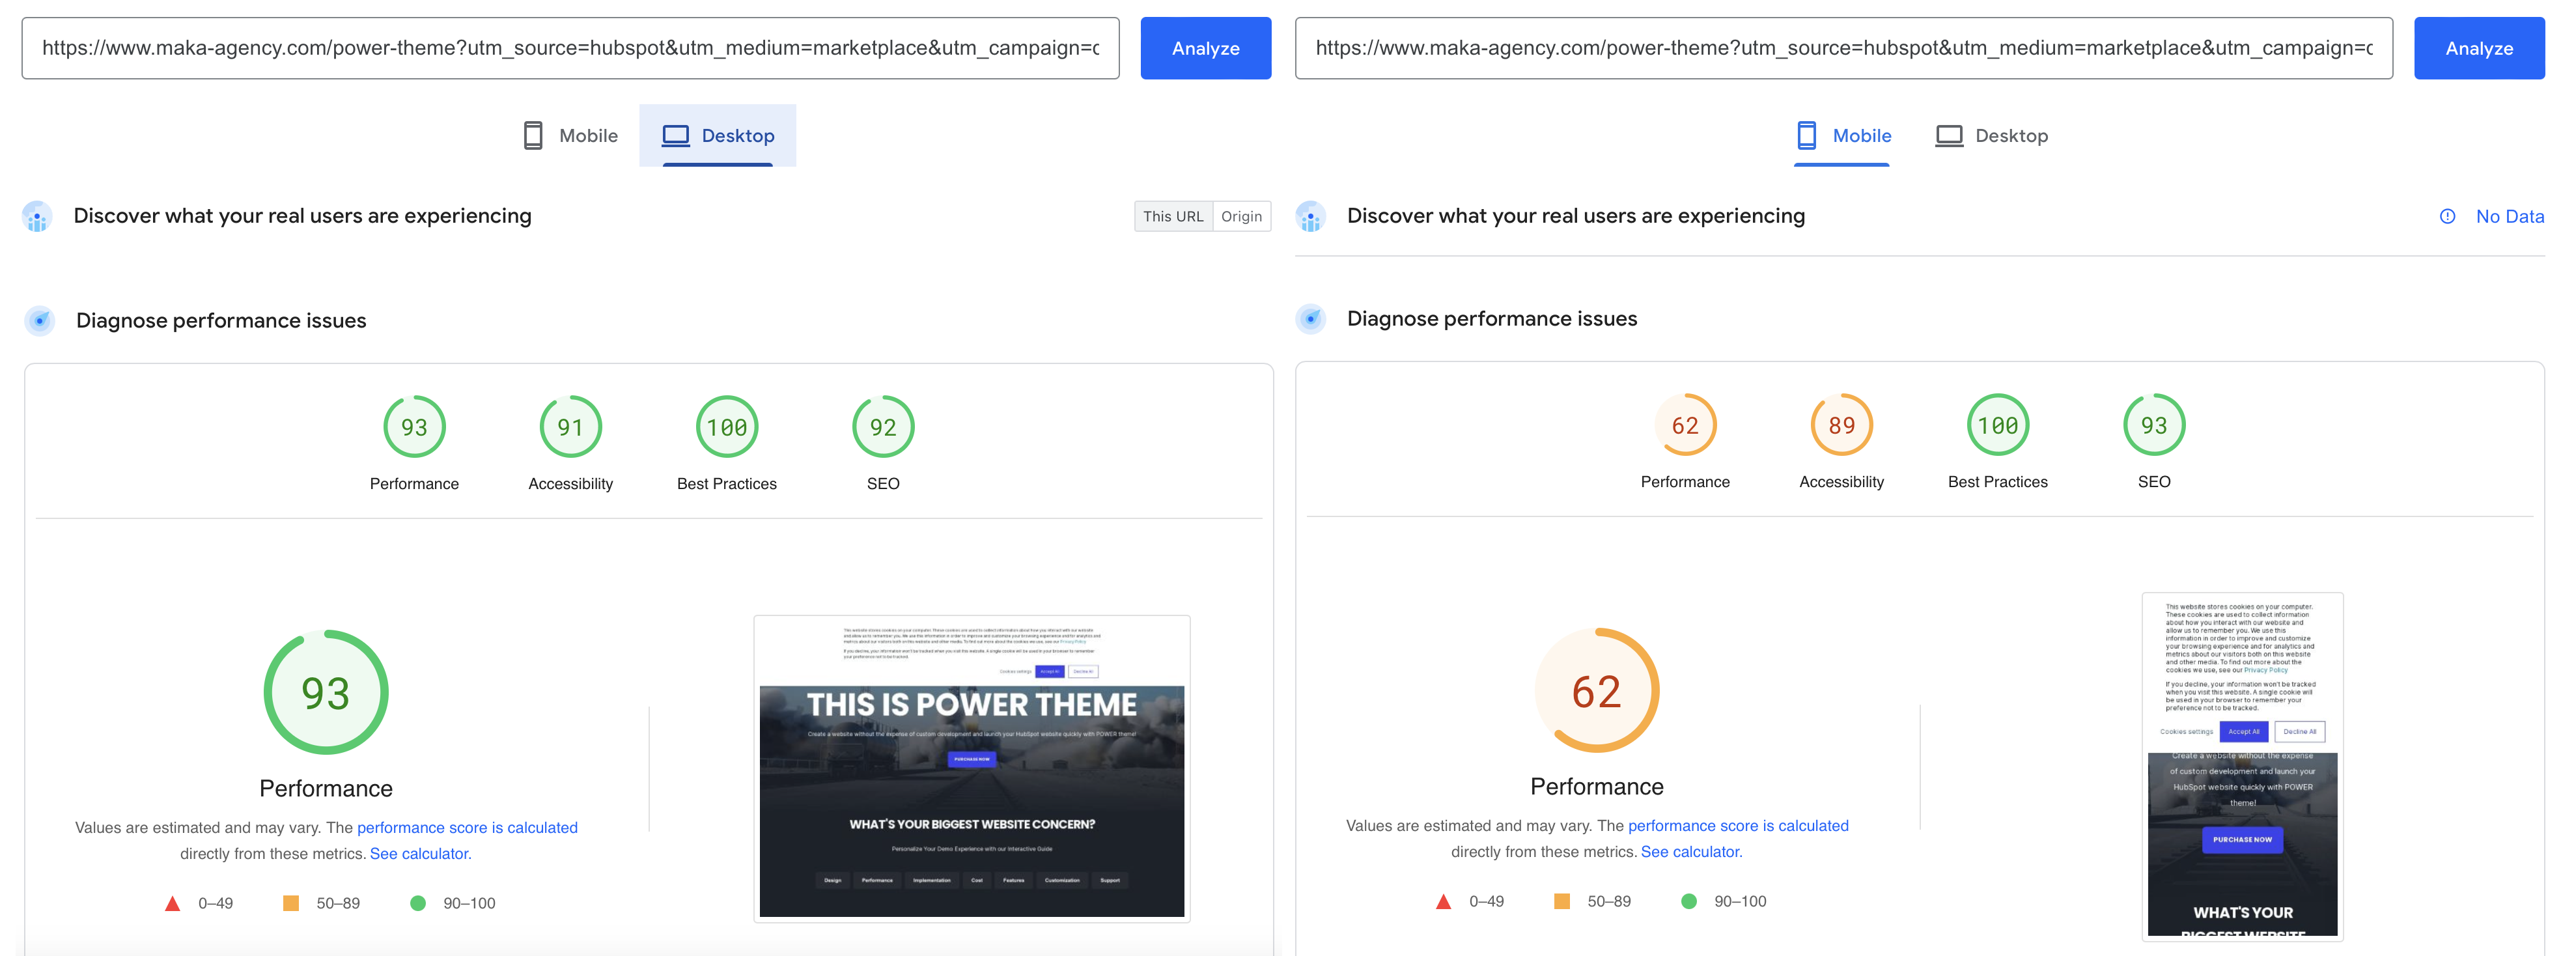Screen dimensions: 2576x956
Task: Click the real users experience icon on right panel
Action: pyautogui.click(x=1311, y=216)
